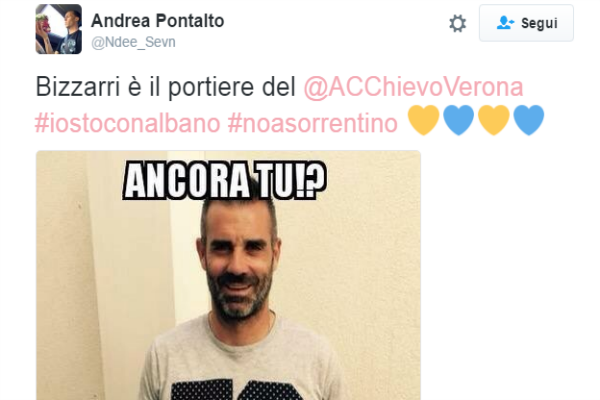Screen dimensions: 600x400
Task: Open the gear settings icon
Action: (x=458, y=23)
